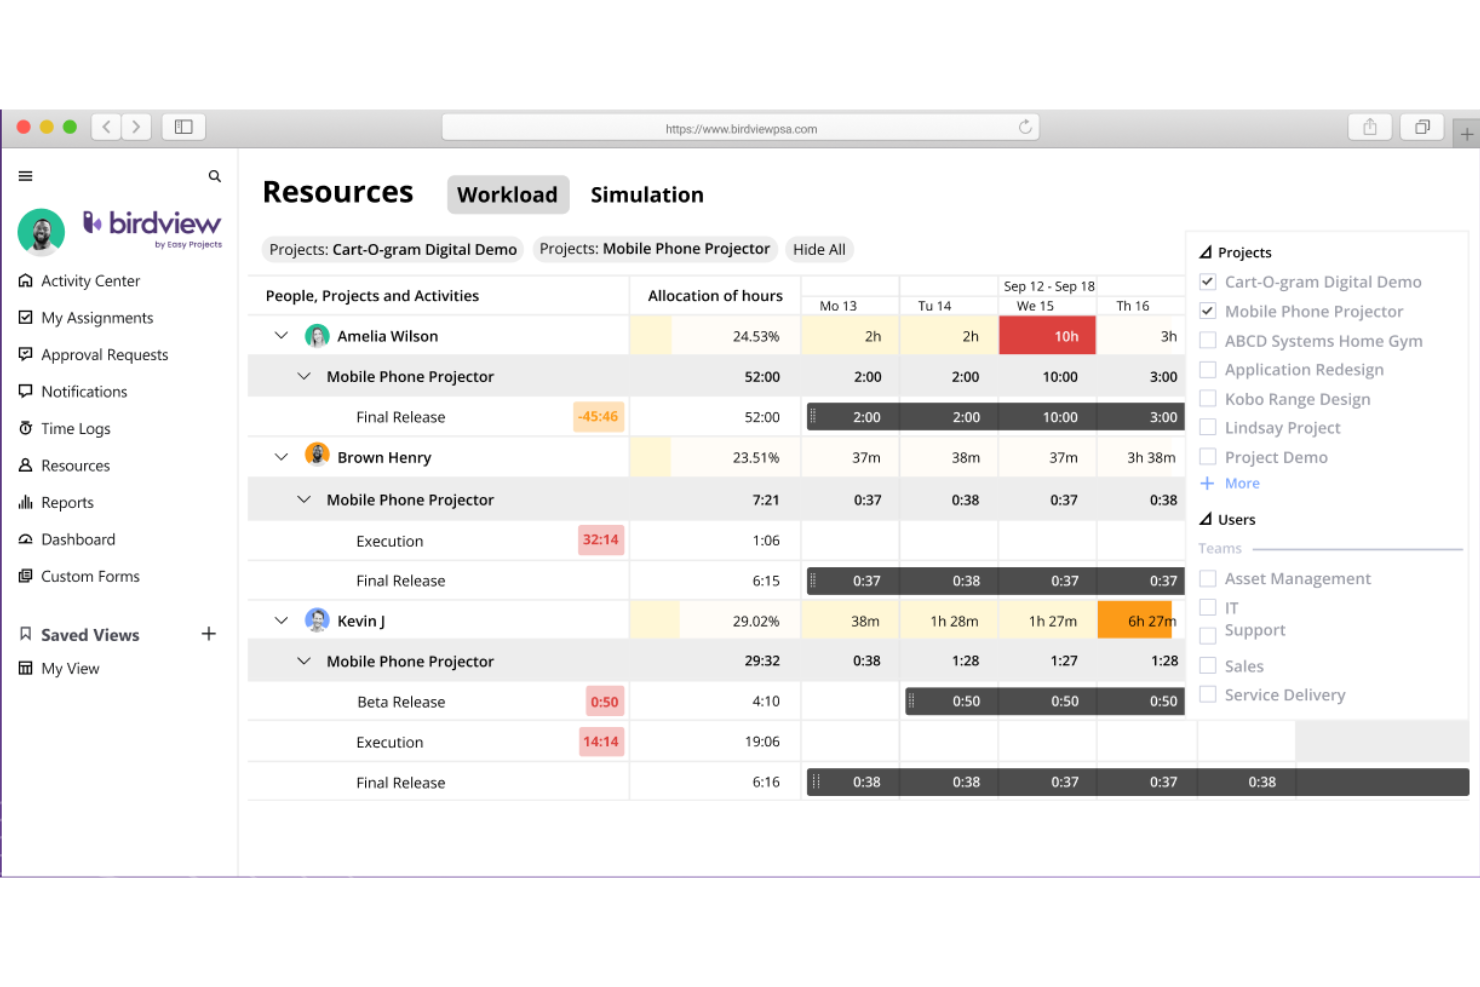This screenshot has height=987, width=1480.
Task: Open new browser tab with plus button
Action: (1466, 133)
